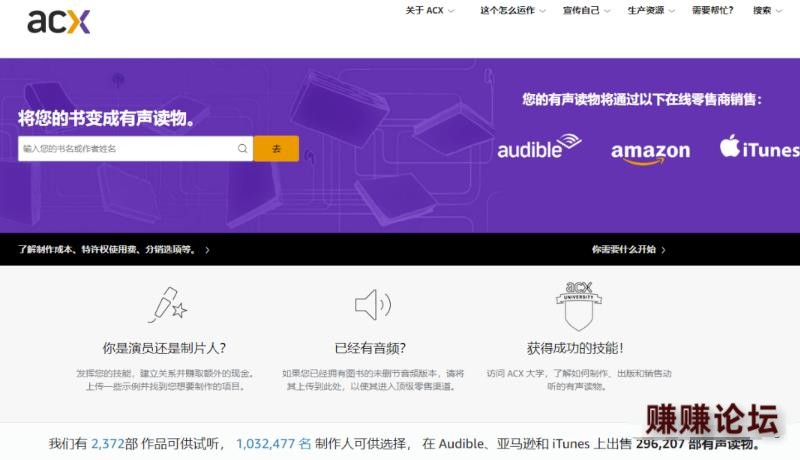Expand chevron beside 生产资源

coord(671,11)
